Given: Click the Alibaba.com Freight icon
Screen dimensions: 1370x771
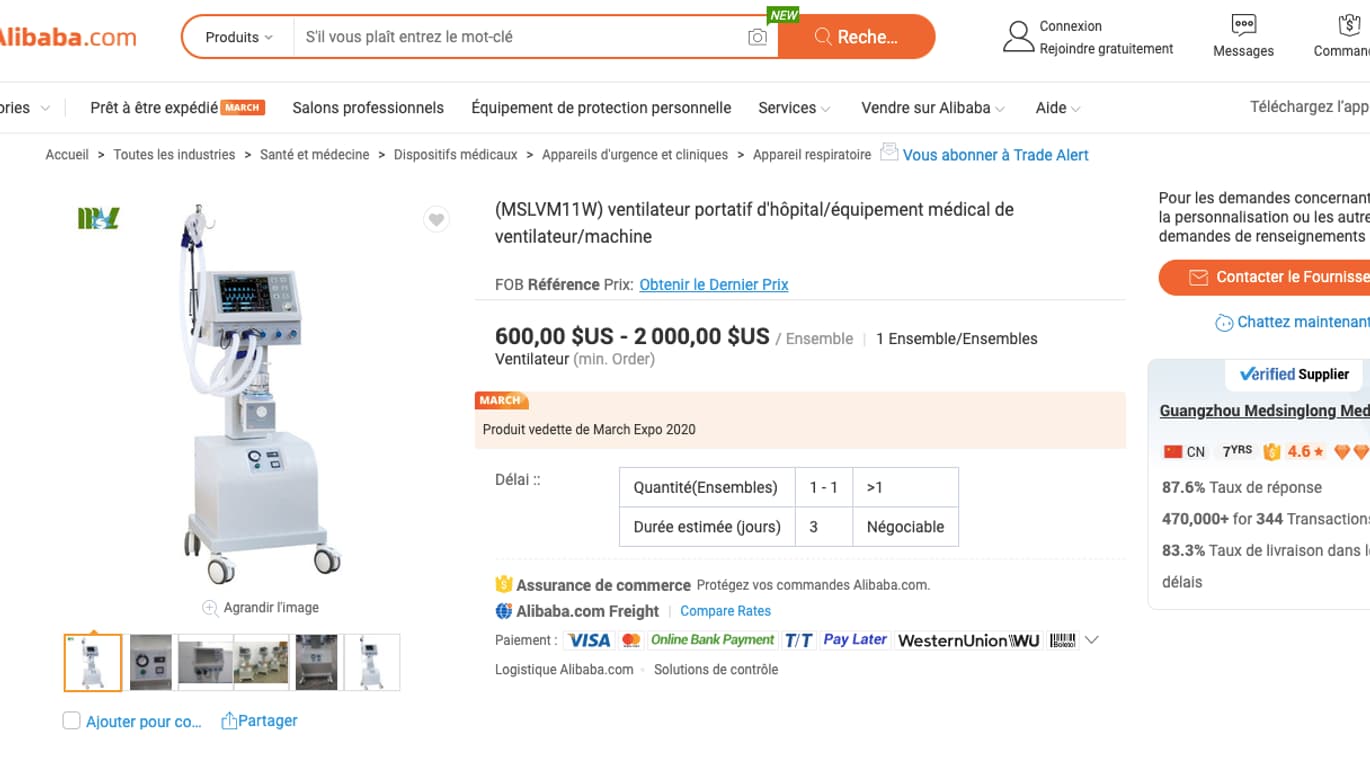Looking at the screenshot, I should tap(503, 611).
